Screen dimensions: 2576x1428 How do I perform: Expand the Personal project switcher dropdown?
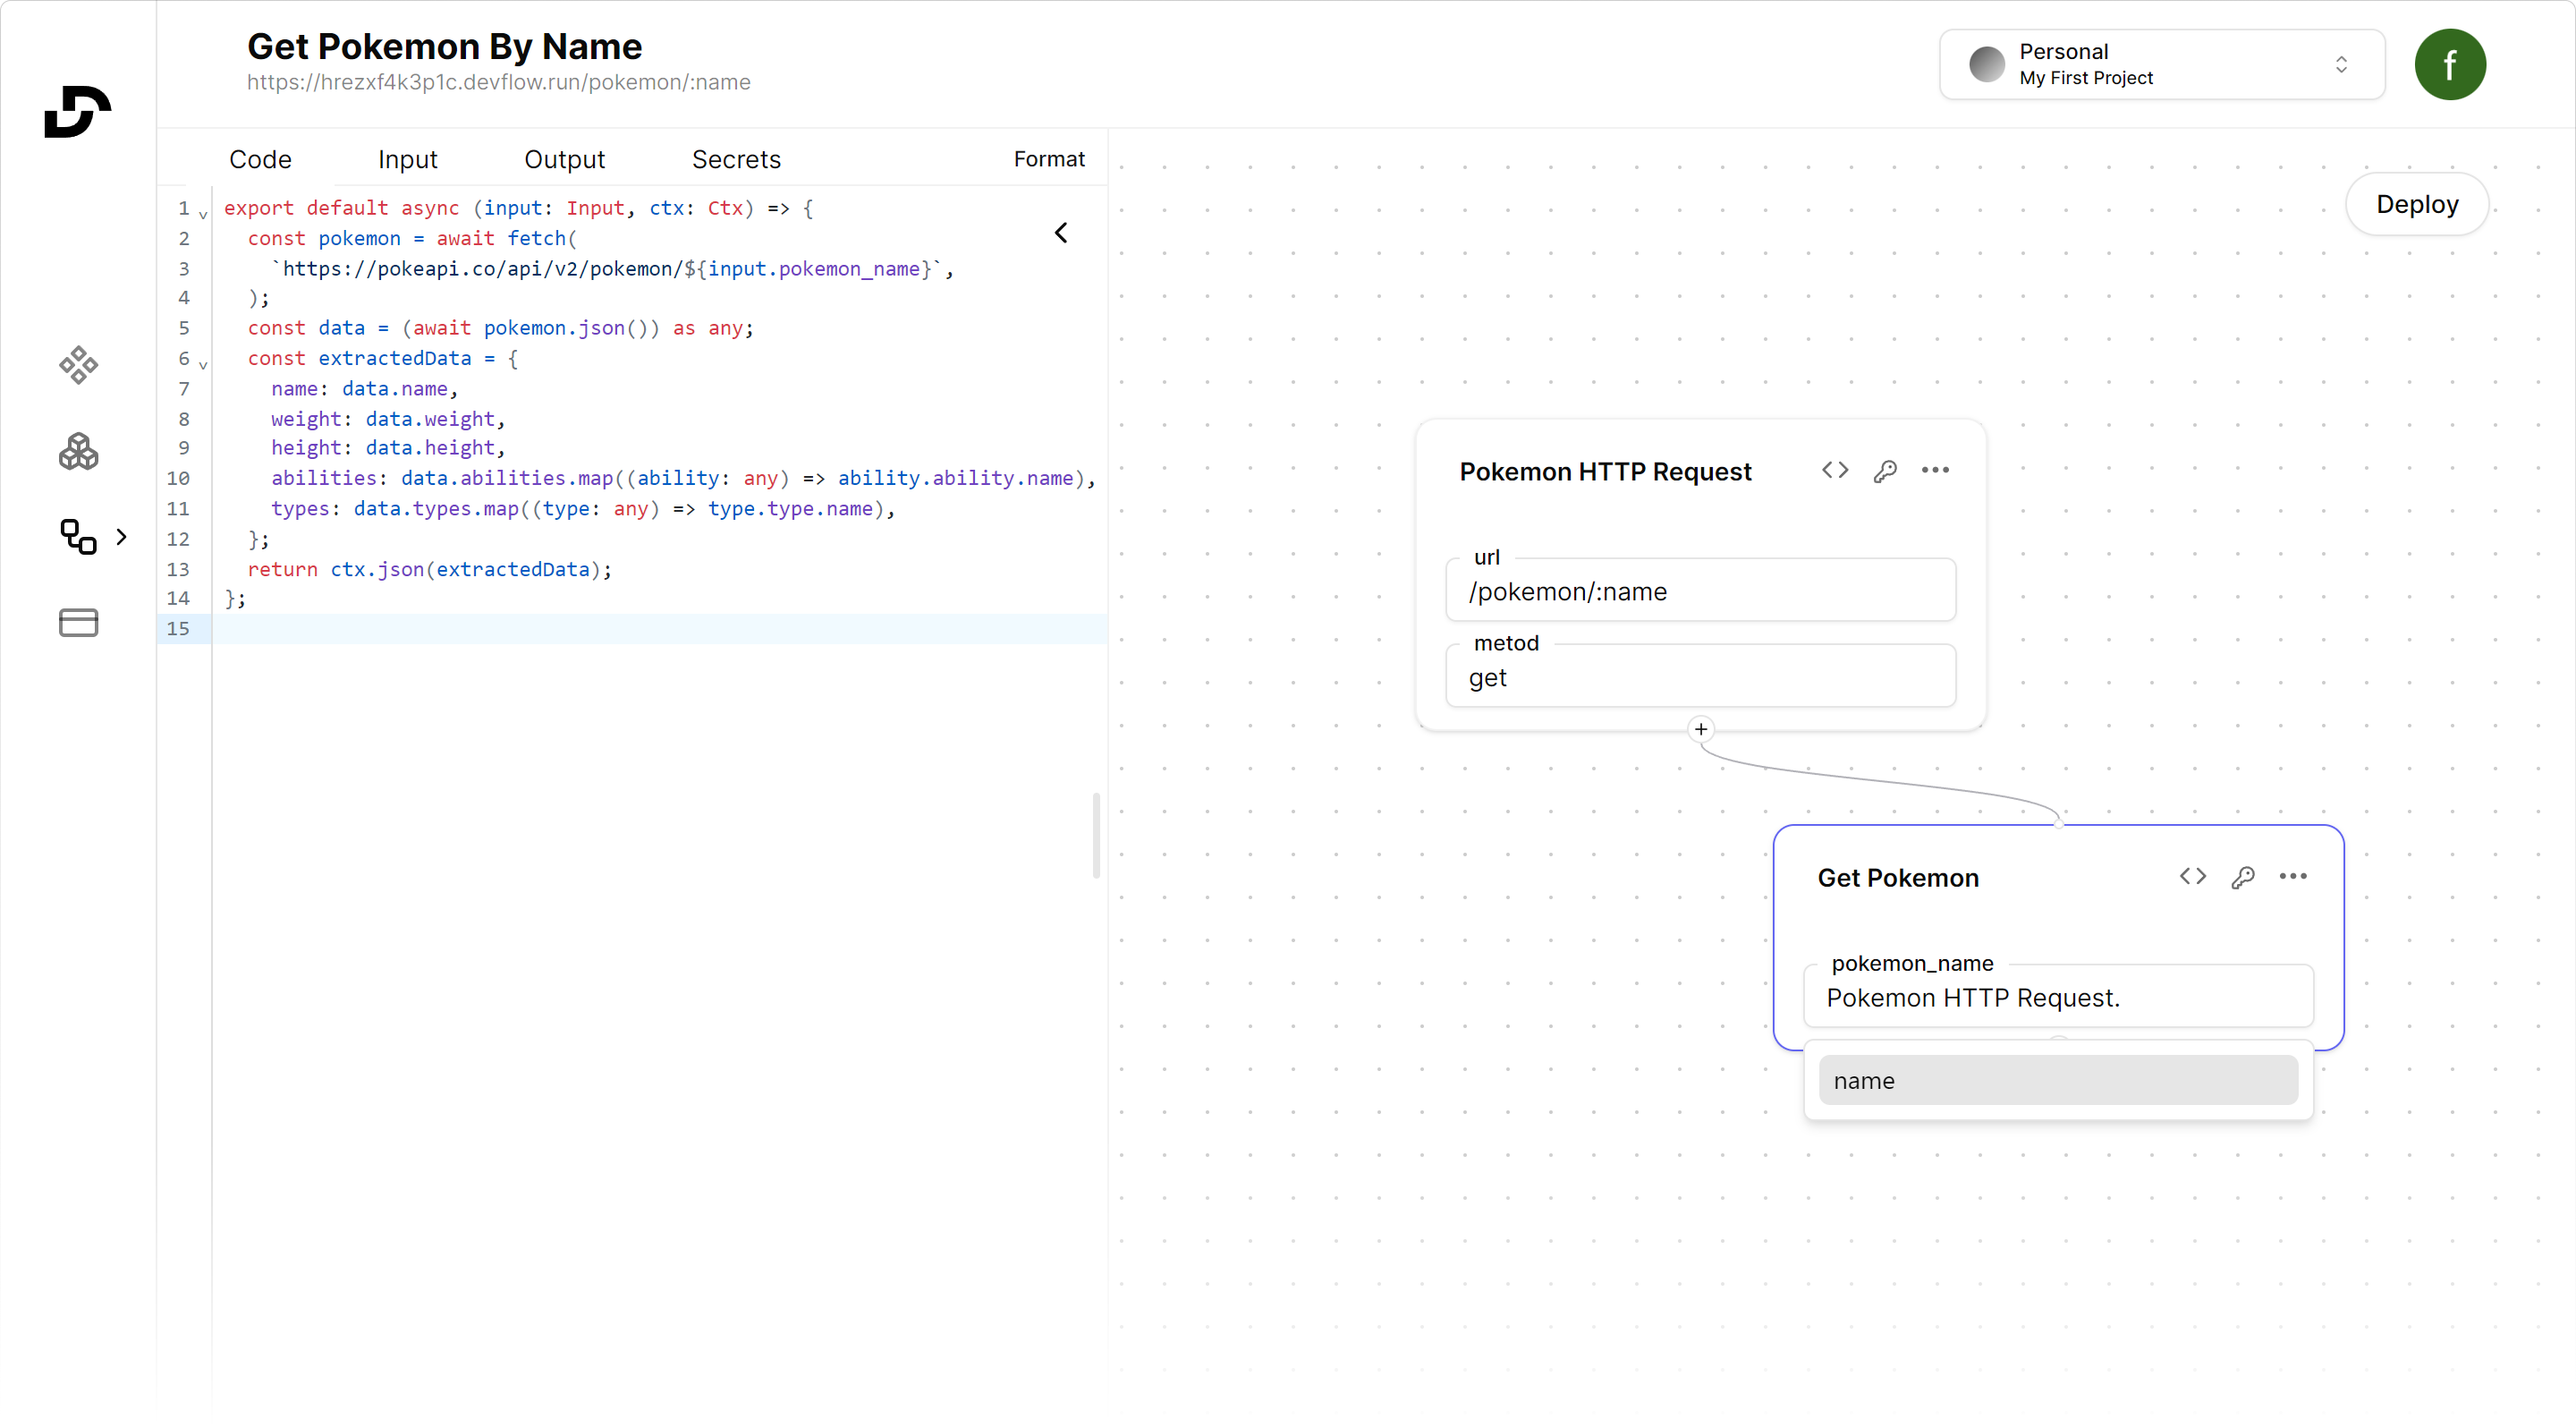pos(2162,64)
